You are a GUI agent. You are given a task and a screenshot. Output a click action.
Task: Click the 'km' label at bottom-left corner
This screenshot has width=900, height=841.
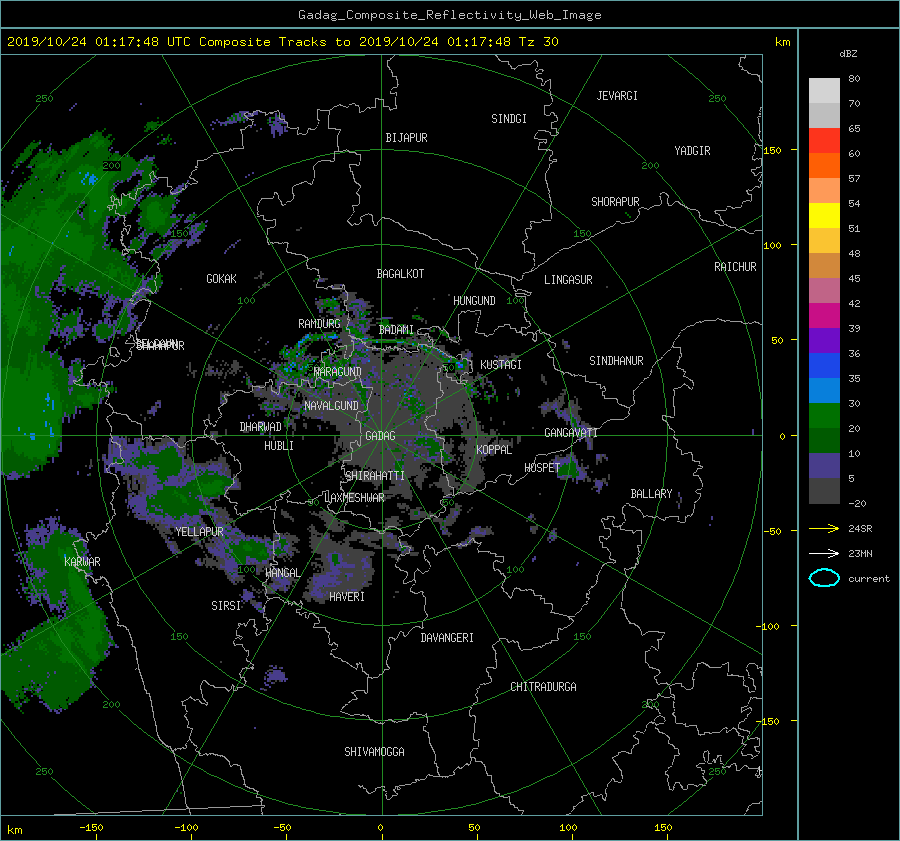tap(15, 830)
